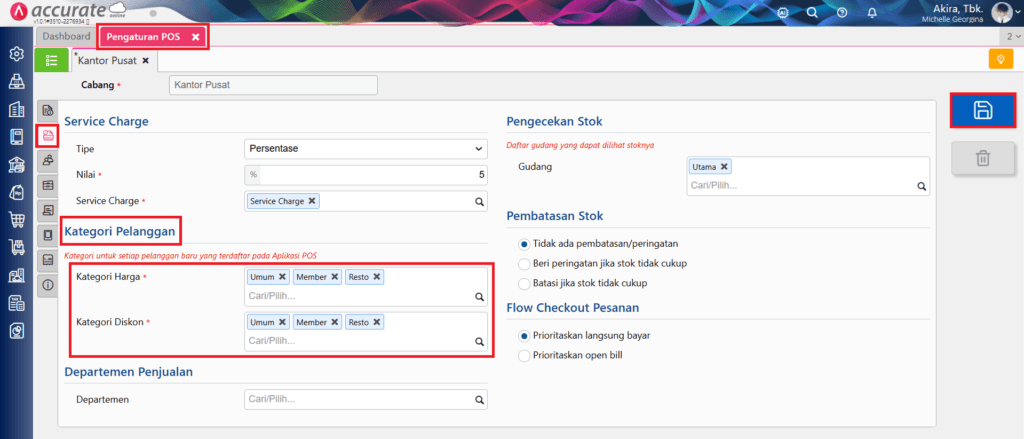The height and width of the screenshot is (439, 1024).
Task: Expand the Tipe "Persentase" dropdown
Action: [x=365, y=149]
